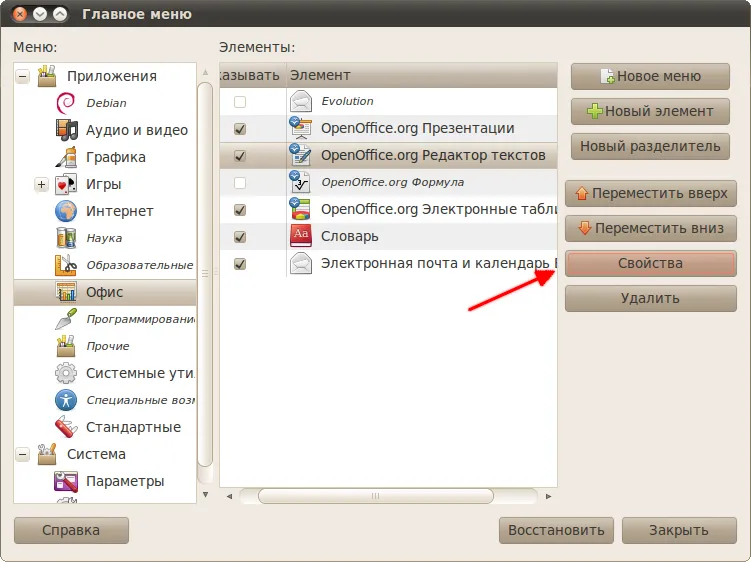Uncheck the OpenOffice.org Редактор текстов checkbox

[x=240, y=156]
